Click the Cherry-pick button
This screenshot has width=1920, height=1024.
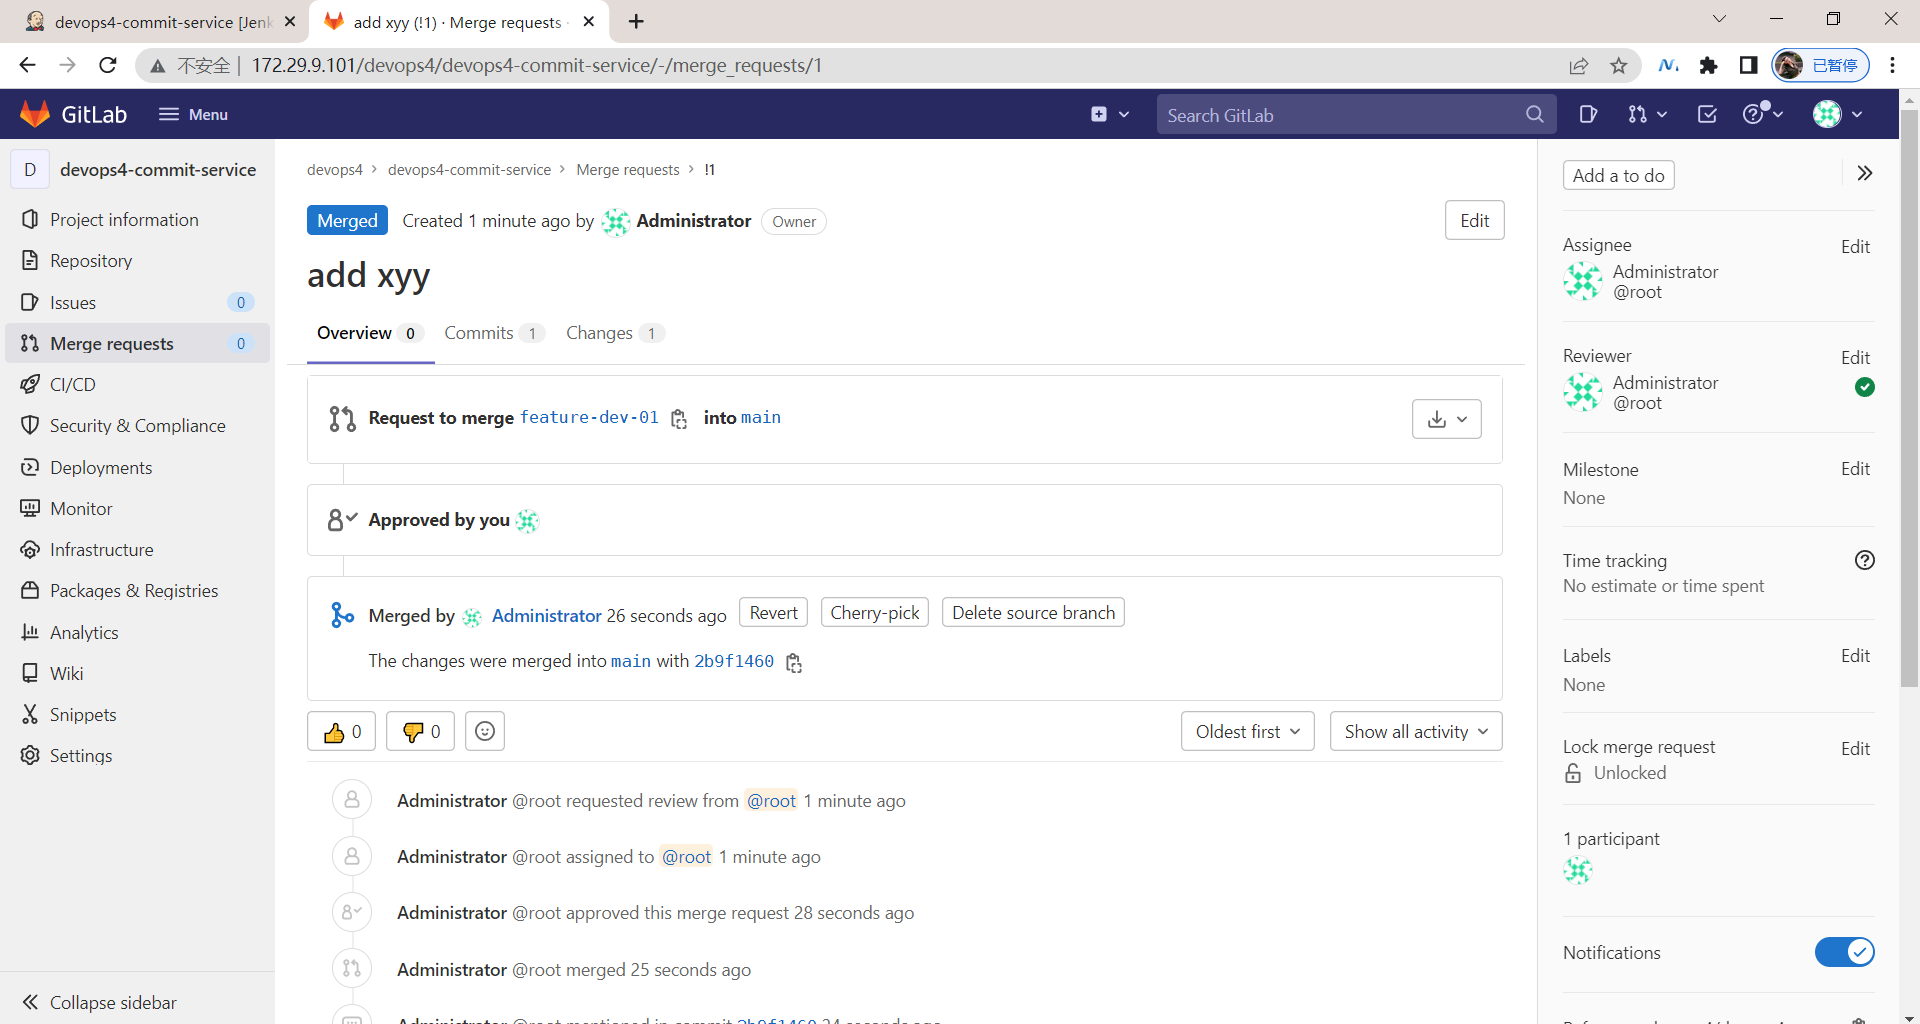pos(874,613)
